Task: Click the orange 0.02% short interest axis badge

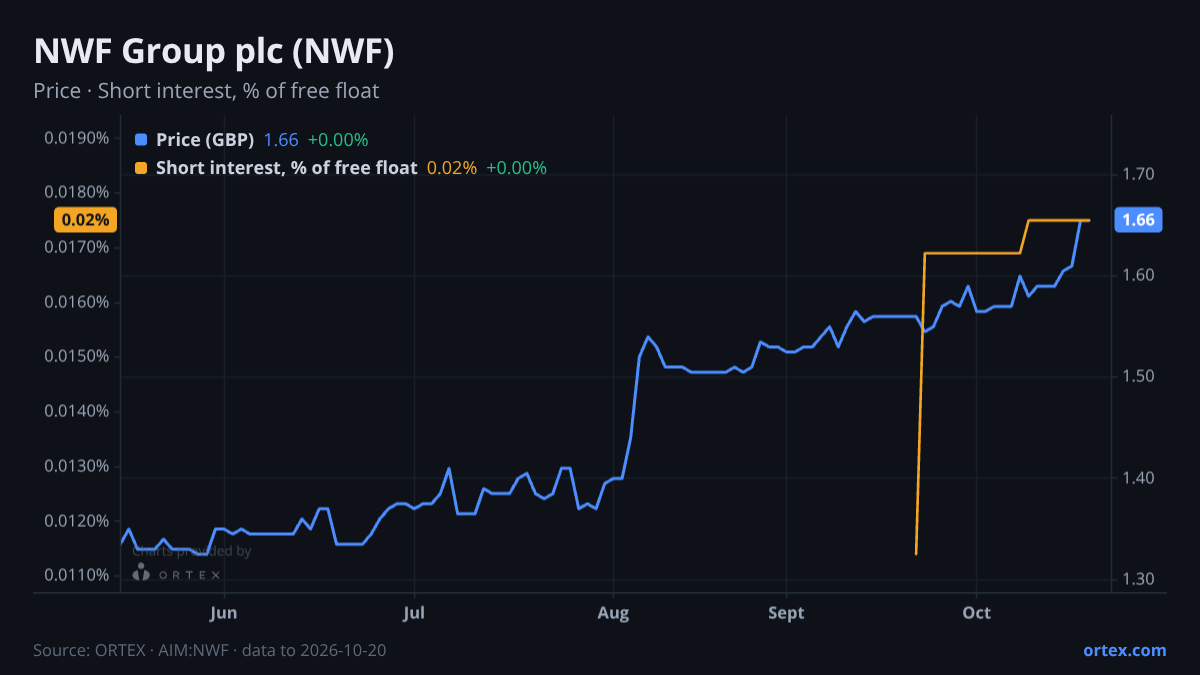Action: 85,220
